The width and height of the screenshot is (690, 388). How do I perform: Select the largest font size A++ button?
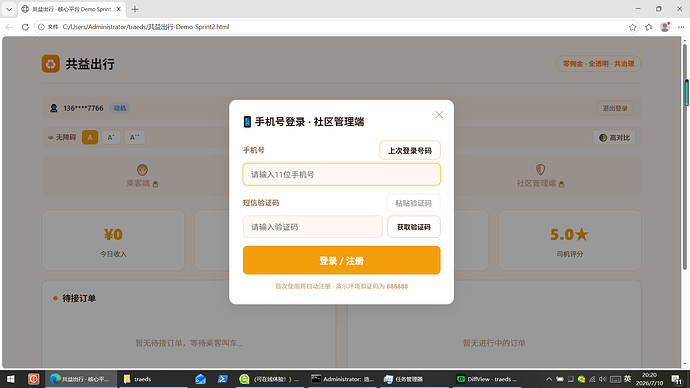[x=134, y=137]
